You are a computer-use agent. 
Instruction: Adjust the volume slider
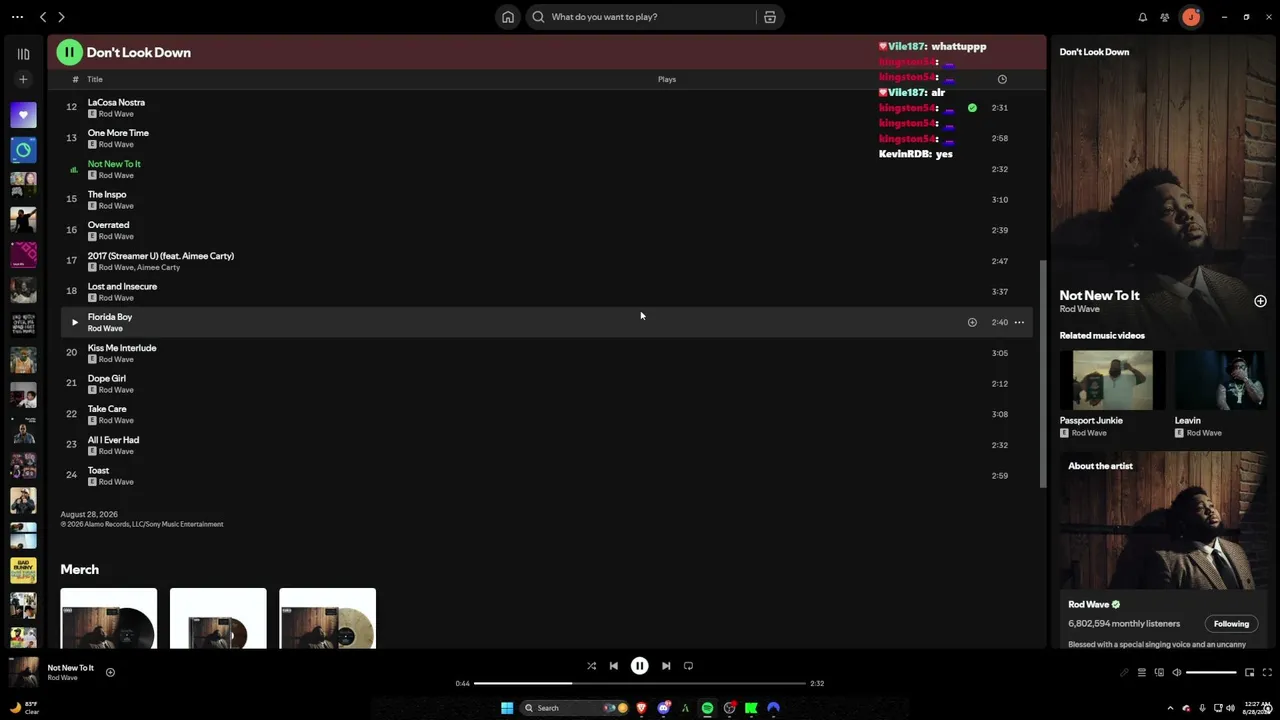tap(1211, 673)
